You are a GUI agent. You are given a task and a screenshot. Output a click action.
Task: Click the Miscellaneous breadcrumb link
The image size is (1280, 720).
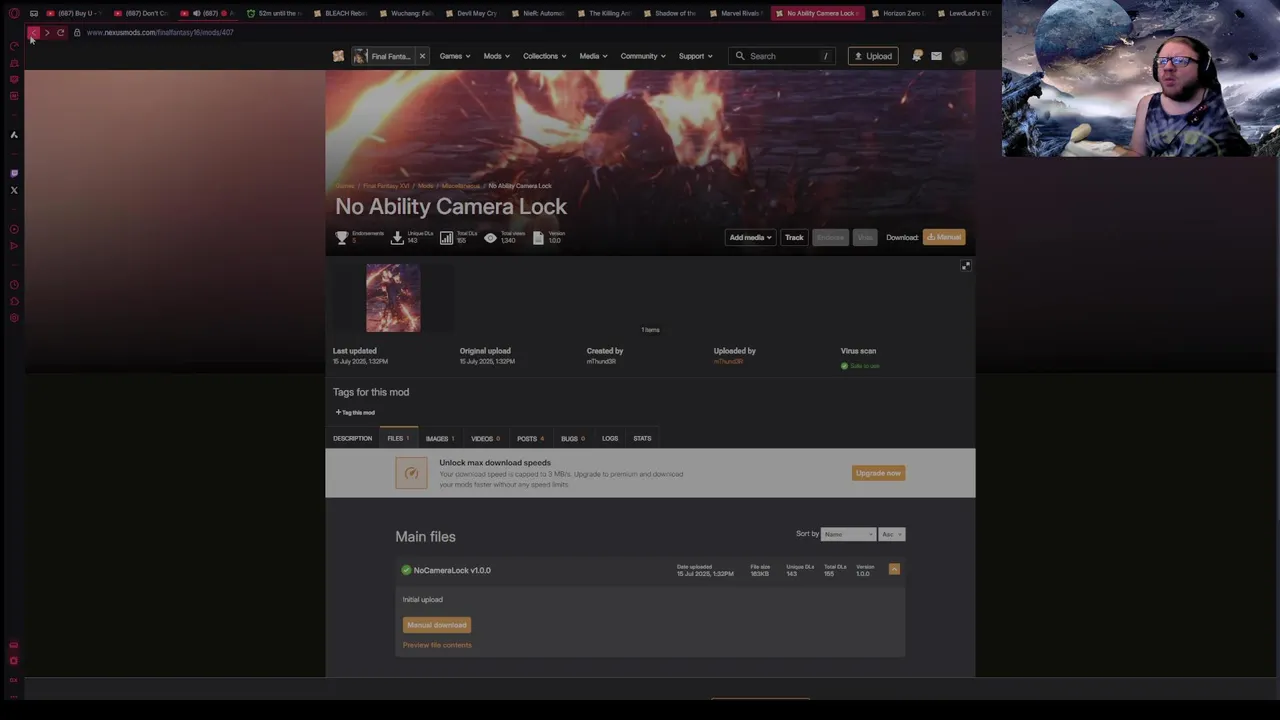point(462,186)
